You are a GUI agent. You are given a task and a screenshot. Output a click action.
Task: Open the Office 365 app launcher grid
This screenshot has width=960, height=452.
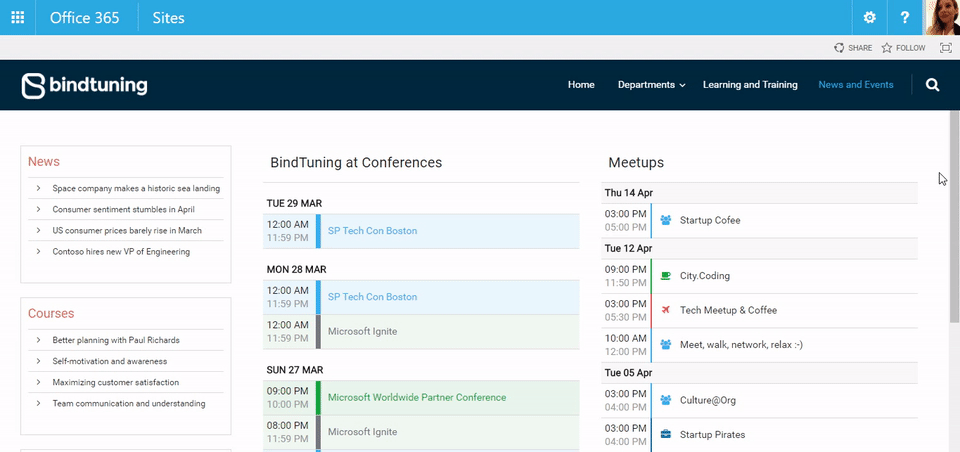click(18, 18)
